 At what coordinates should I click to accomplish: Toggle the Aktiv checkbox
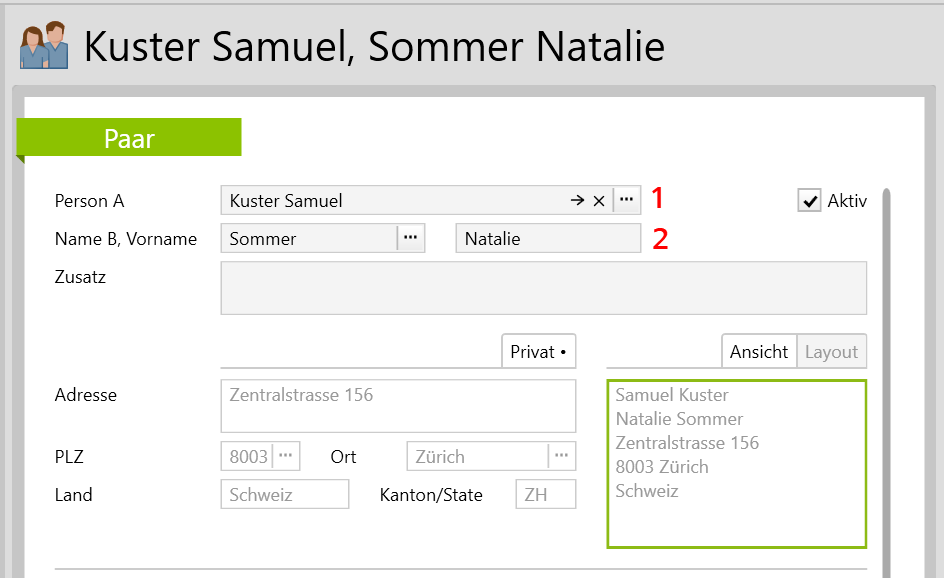(809, 201)
